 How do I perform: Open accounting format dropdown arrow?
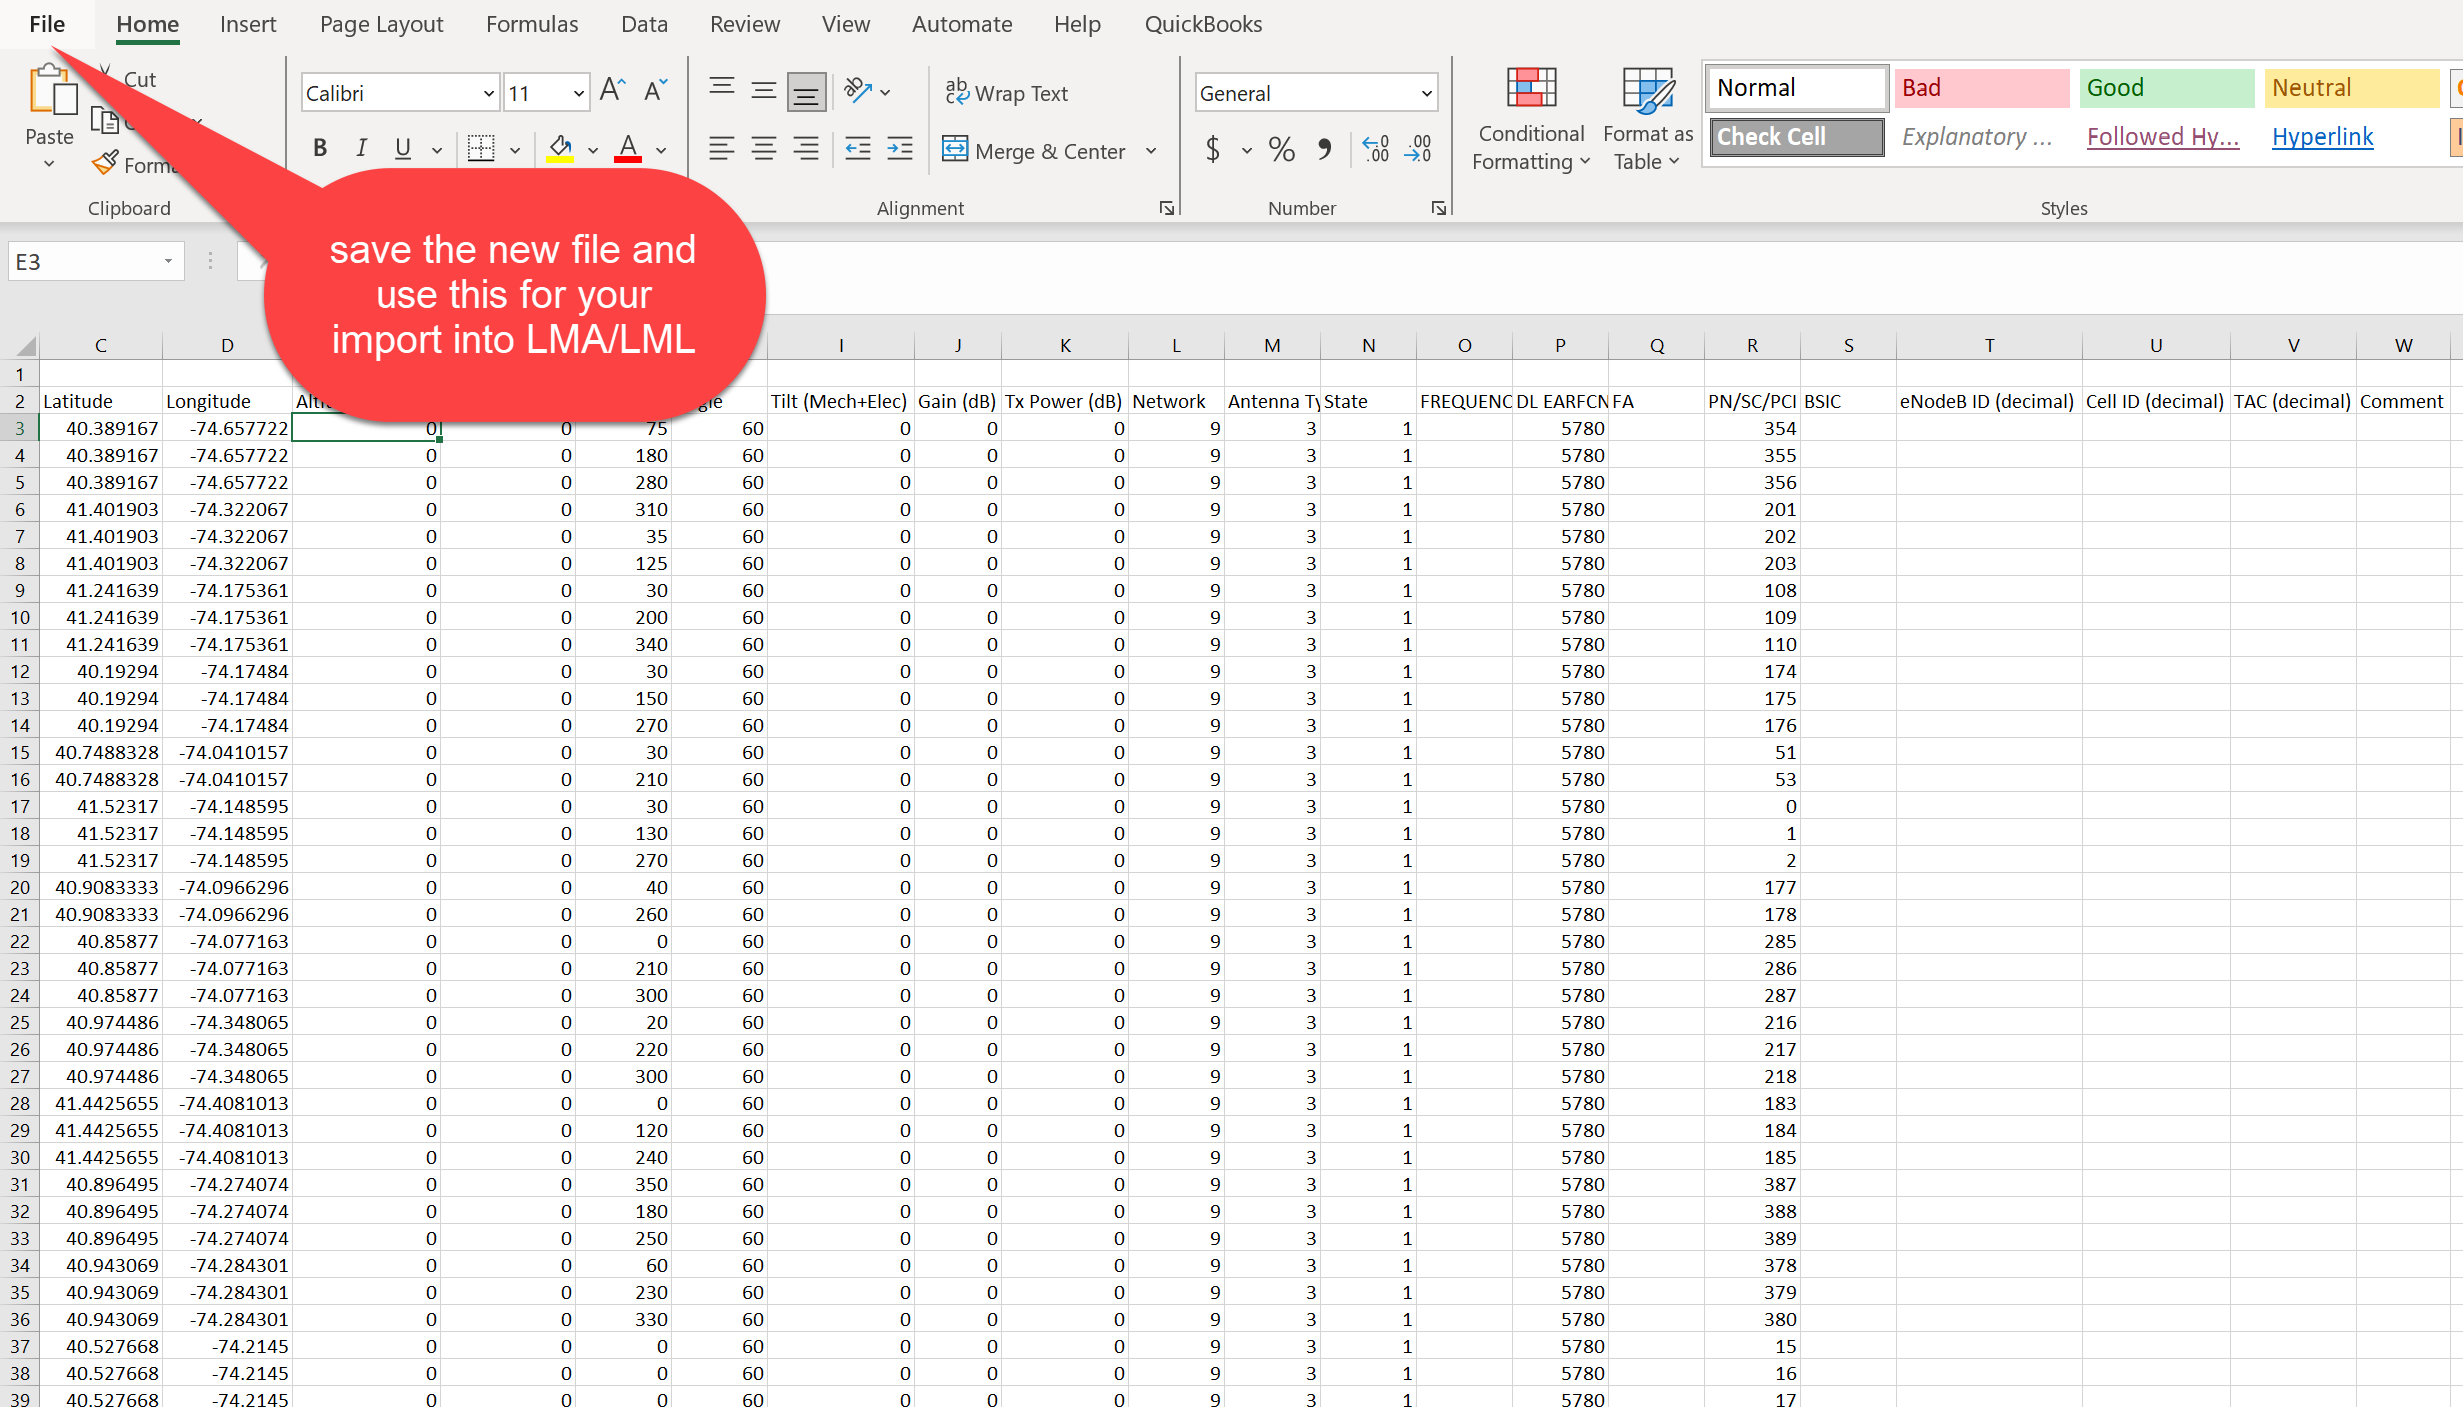[x=1247, y=151]
